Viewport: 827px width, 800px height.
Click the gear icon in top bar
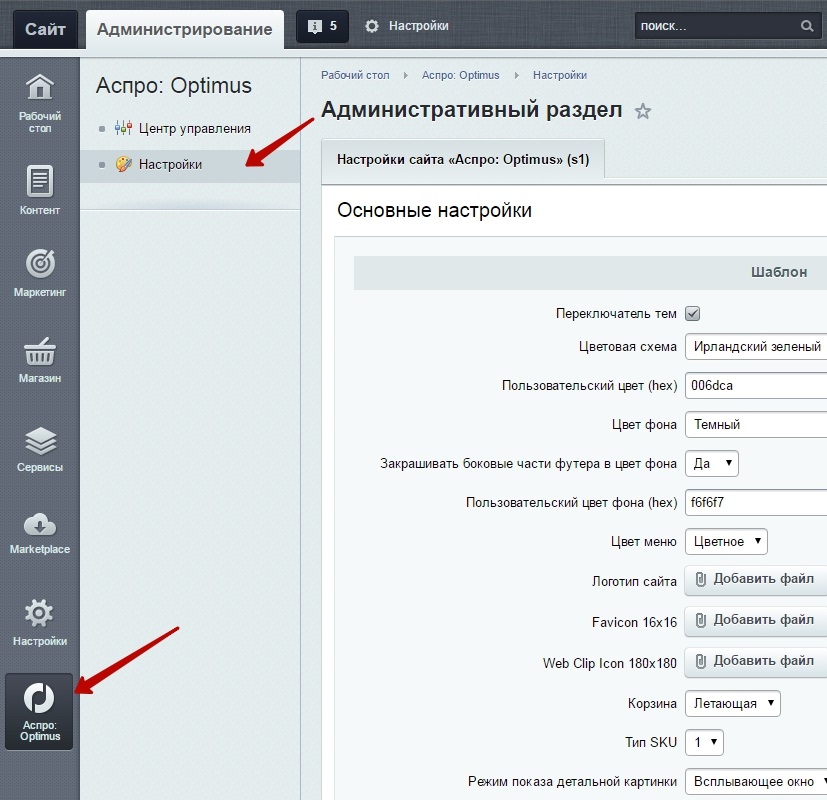point(372,26)
